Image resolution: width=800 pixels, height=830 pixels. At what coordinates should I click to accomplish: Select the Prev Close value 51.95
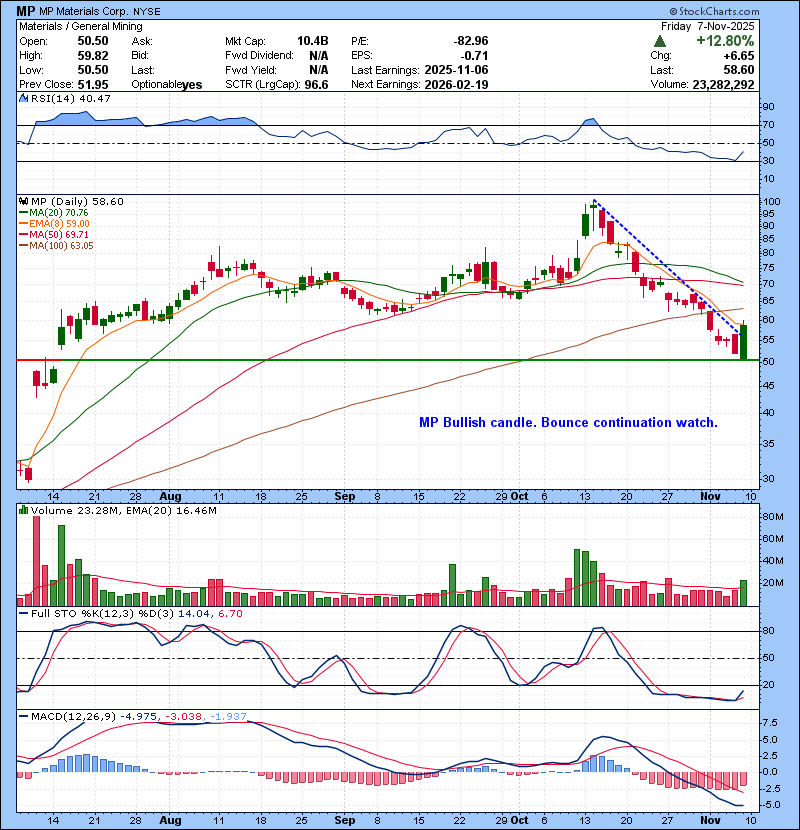pyautogui.click(x=93, y=85)
